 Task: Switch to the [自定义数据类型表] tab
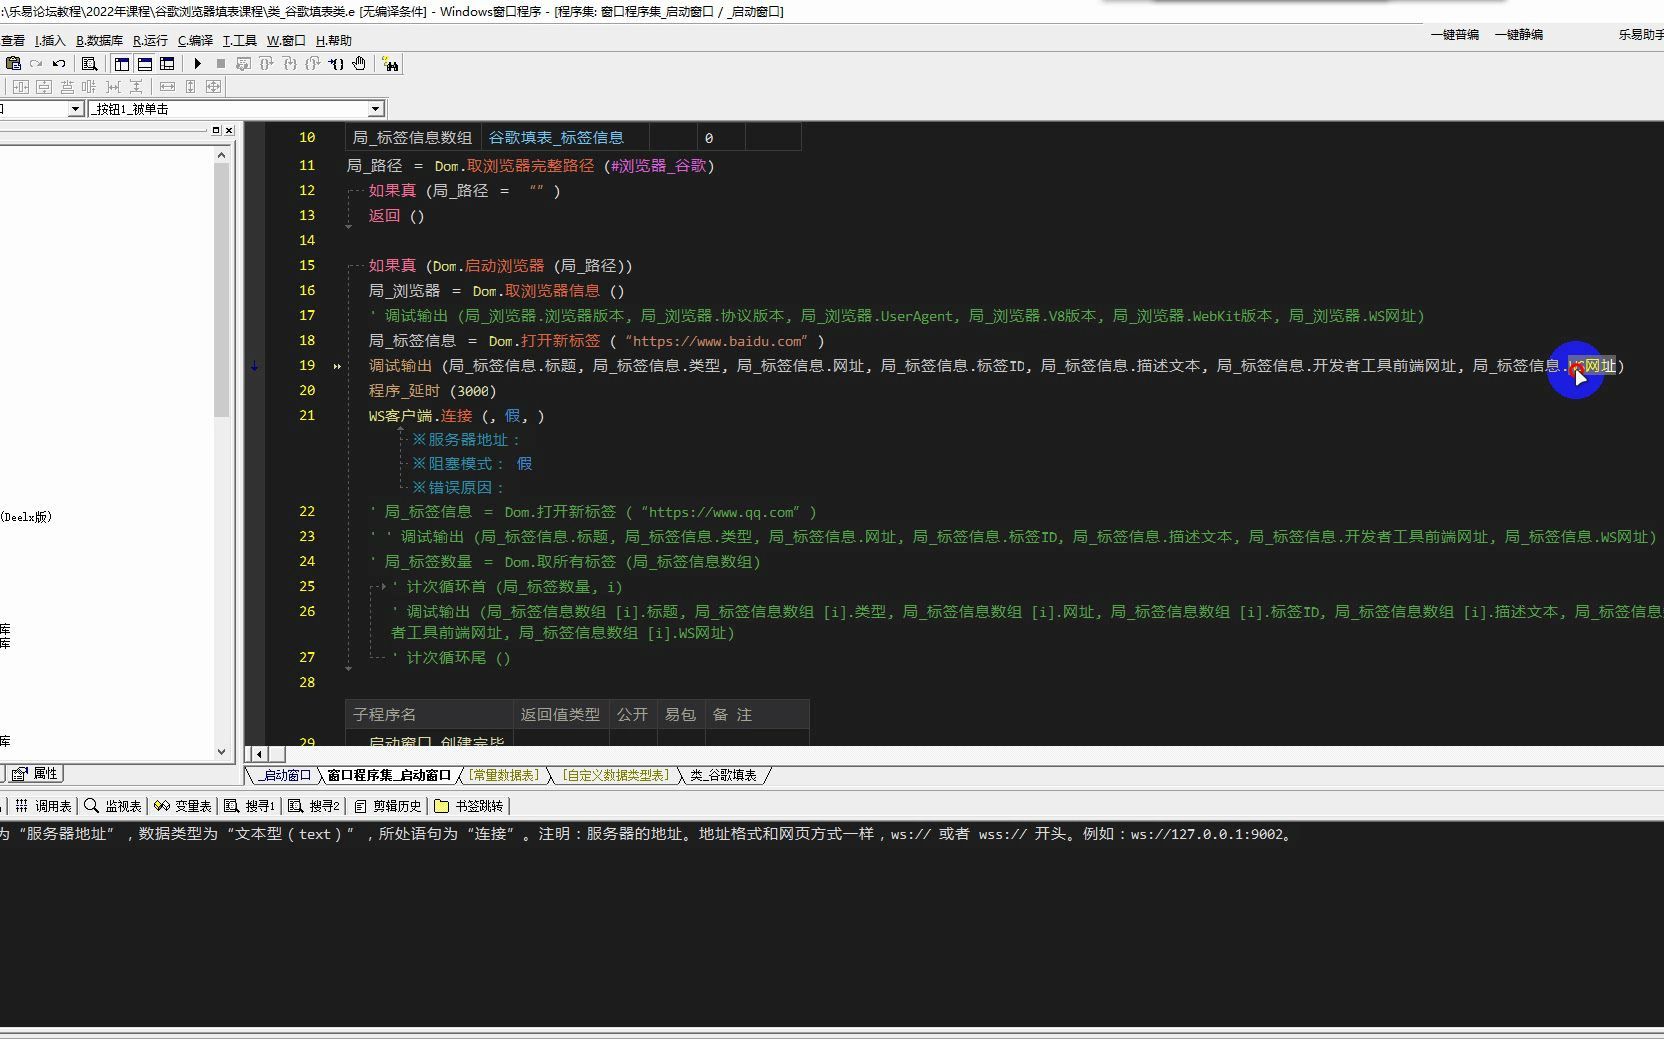pos(615,775)
